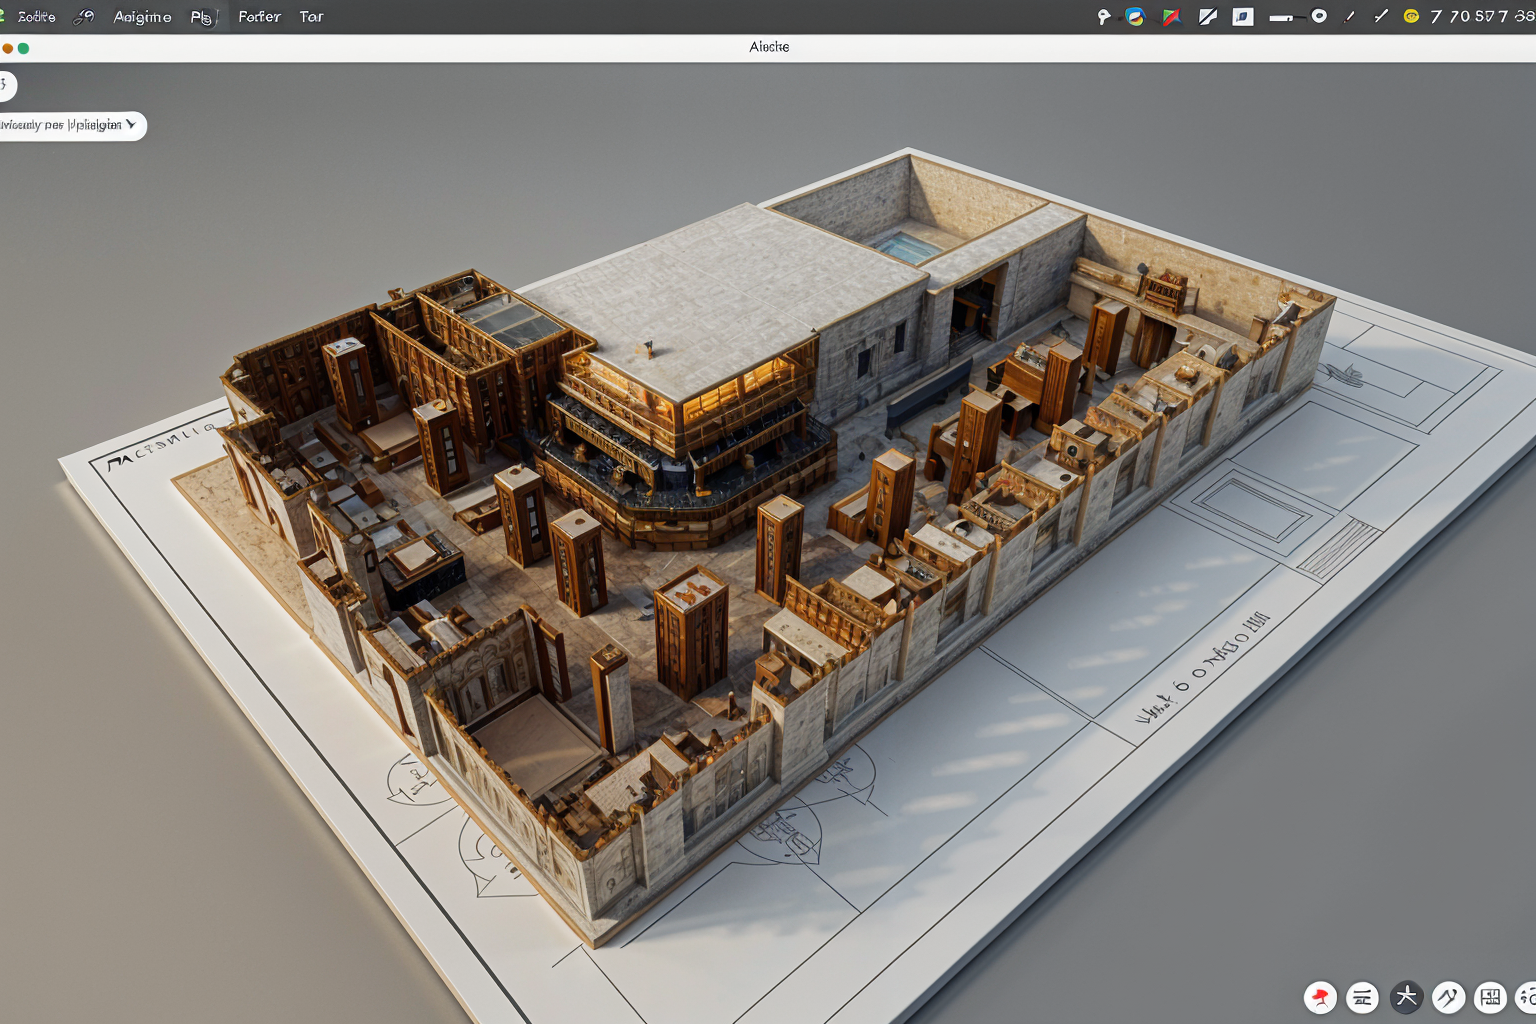Click the partially visible rightmost bottom toolbar icon
The image size is (1536, 1024).
(1527, 997)
